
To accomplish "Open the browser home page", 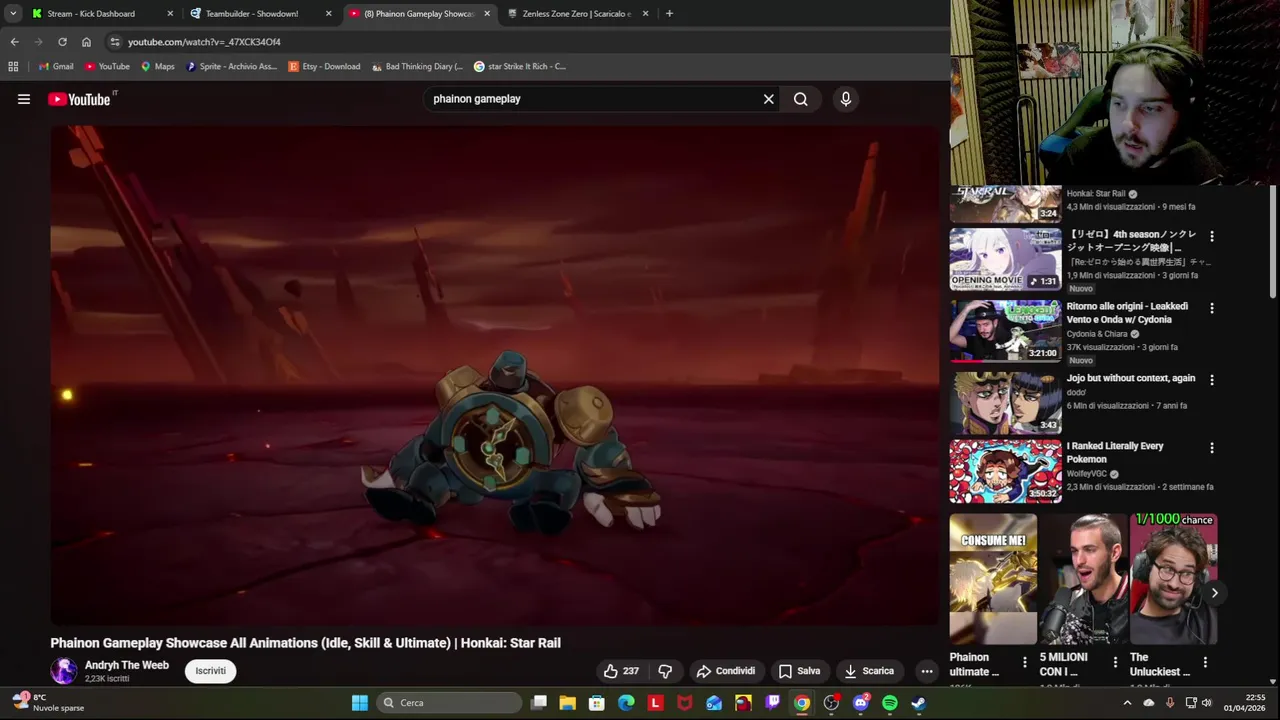I will point(86,42).
